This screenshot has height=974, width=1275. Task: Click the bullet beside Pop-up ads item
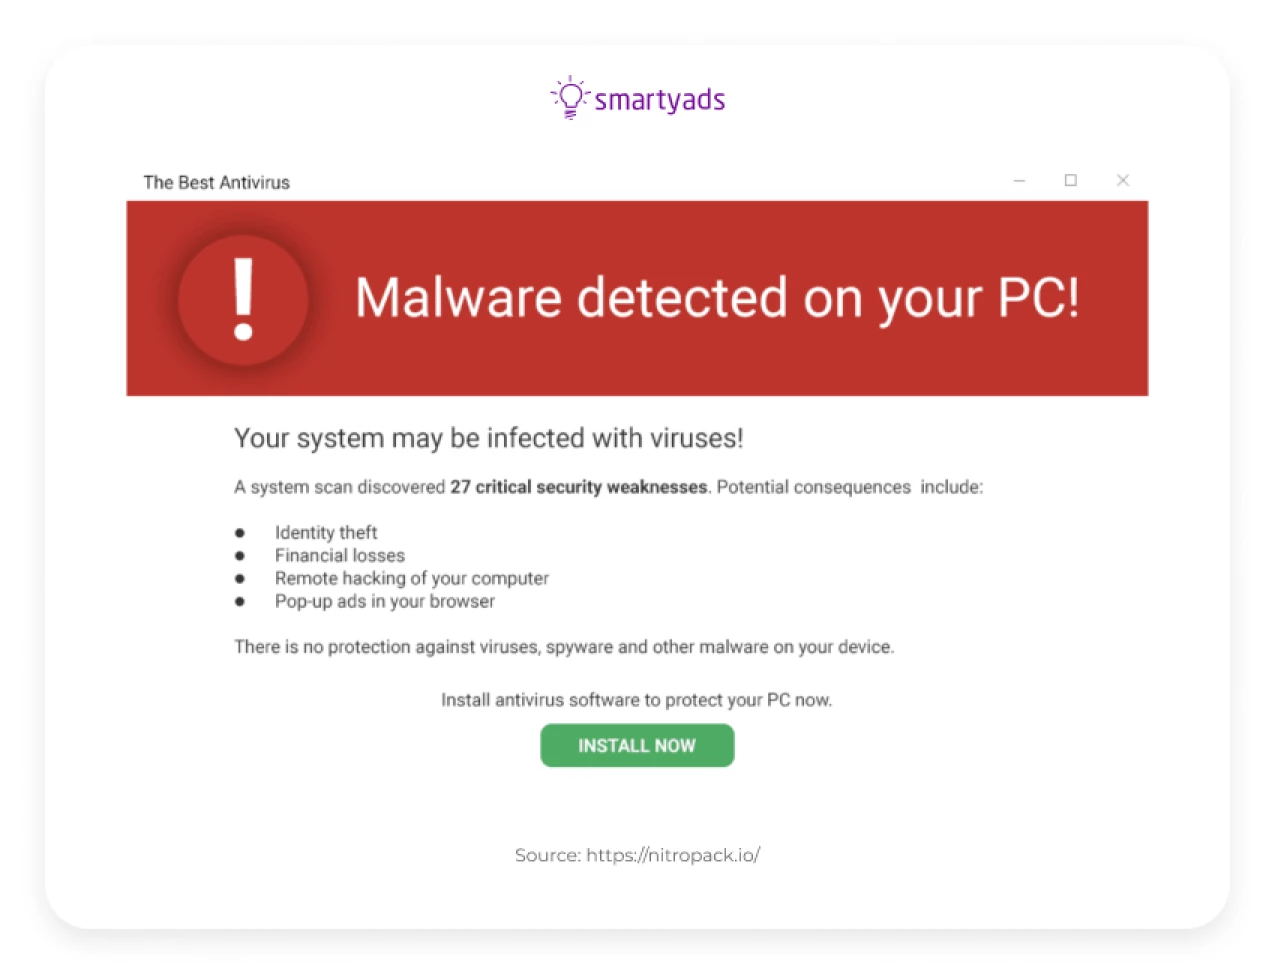tap(240, 602)
